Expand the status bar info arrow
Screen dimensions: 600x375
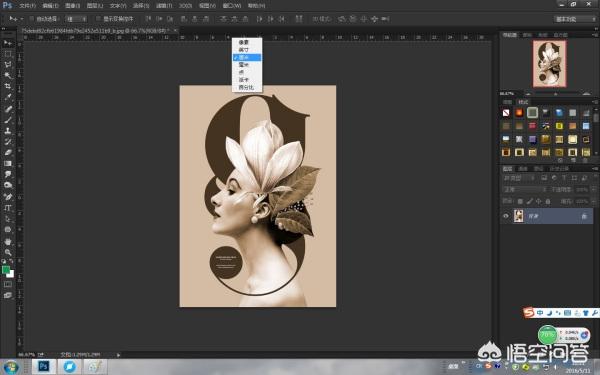118,355
